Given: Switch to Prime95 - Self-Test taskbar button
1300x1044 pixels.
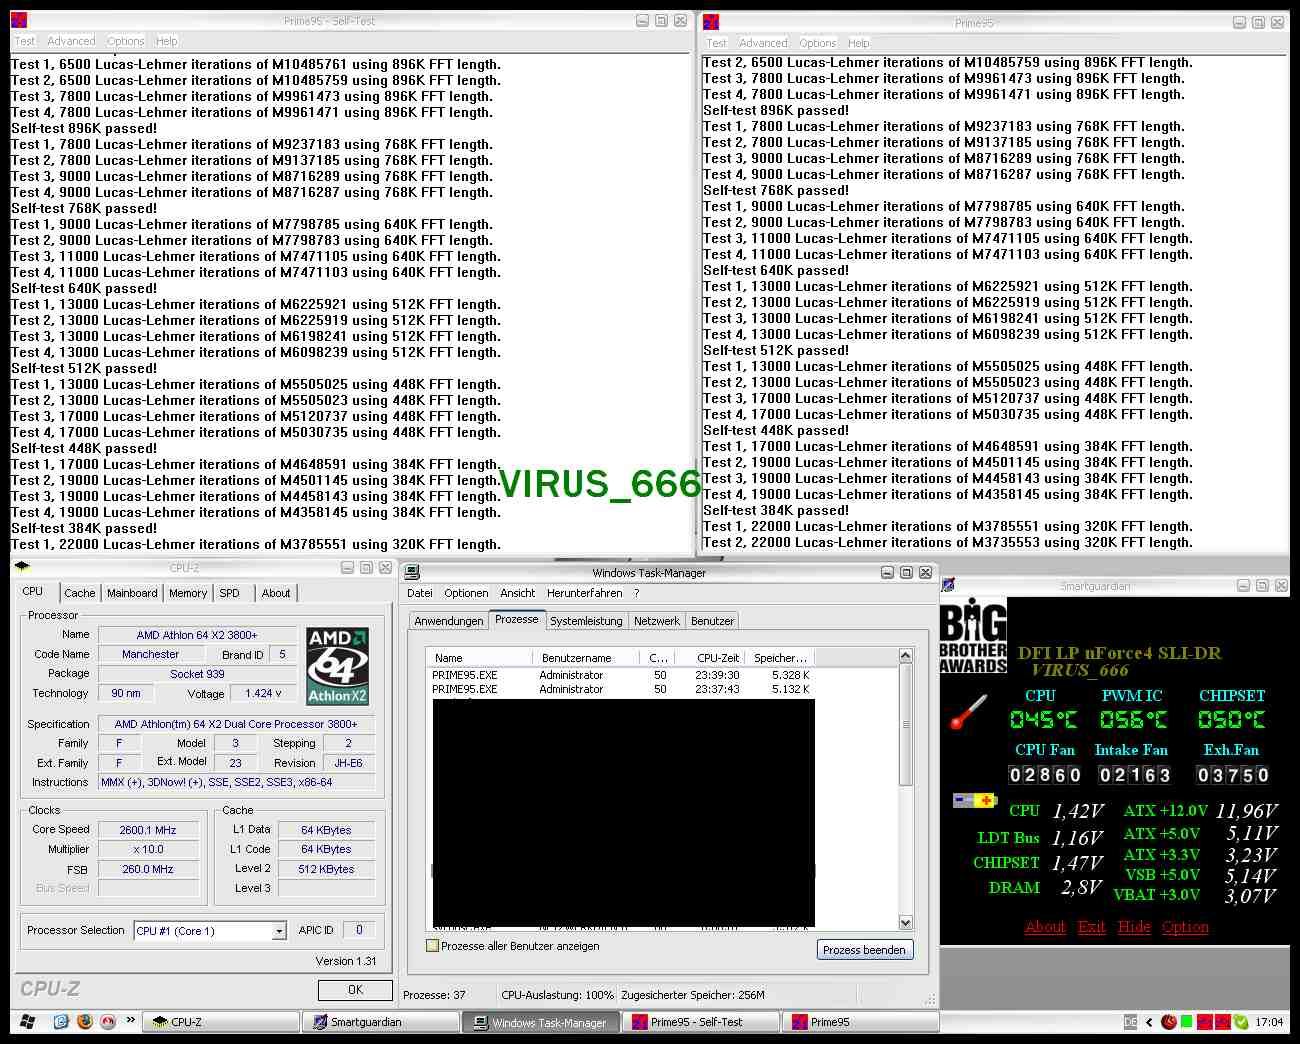Looking at the screenshot, I should click(701, 1022).
